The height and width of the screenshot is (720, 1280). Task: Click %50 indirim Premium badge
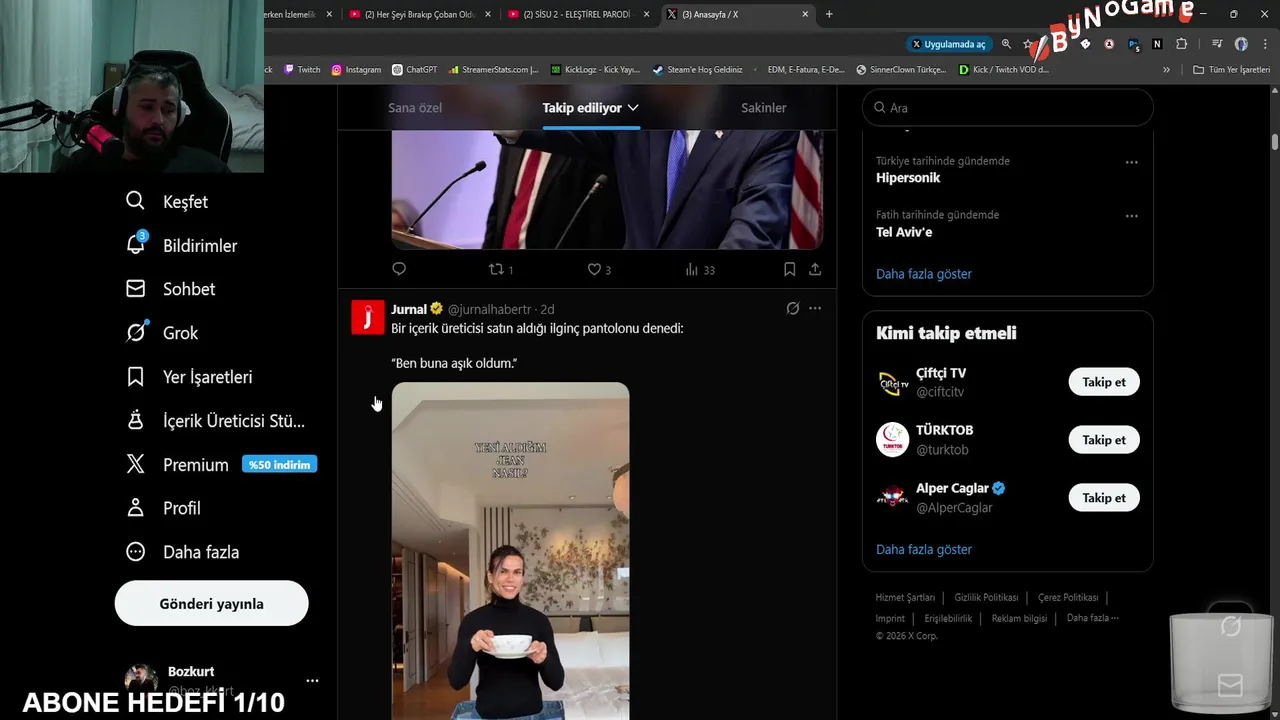click(279, 464)
